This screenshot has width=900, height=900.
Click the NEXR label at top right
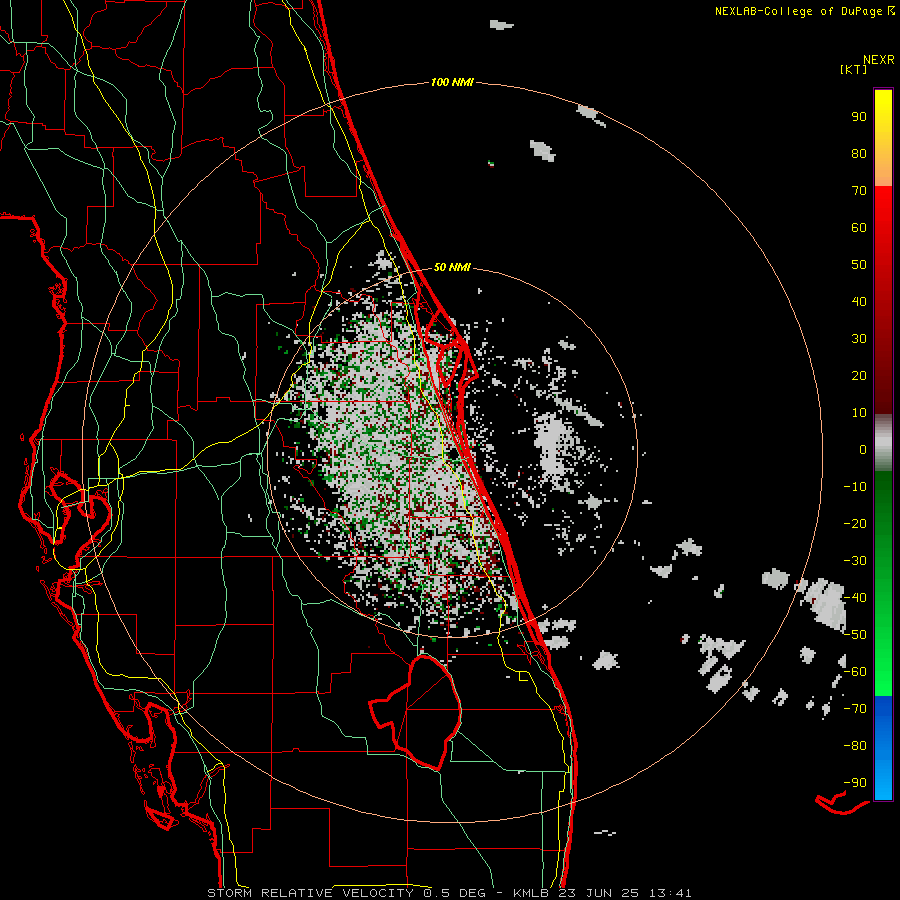click(879, 60)
